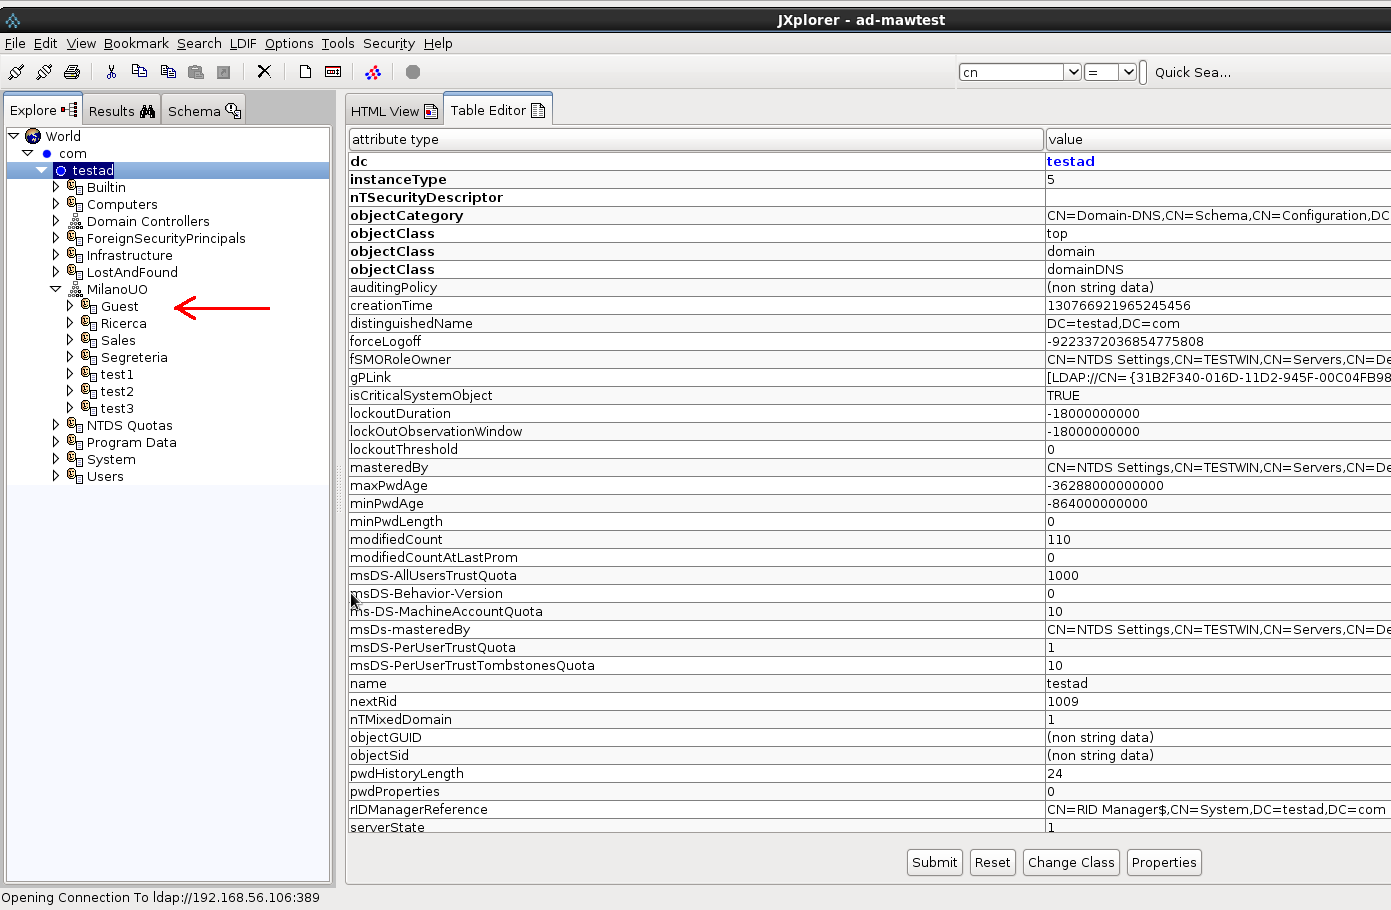Click the nextRid value 1009
Image resolution: width=1391 pixels, height=910 pixels.
(x=1218, y=701)
